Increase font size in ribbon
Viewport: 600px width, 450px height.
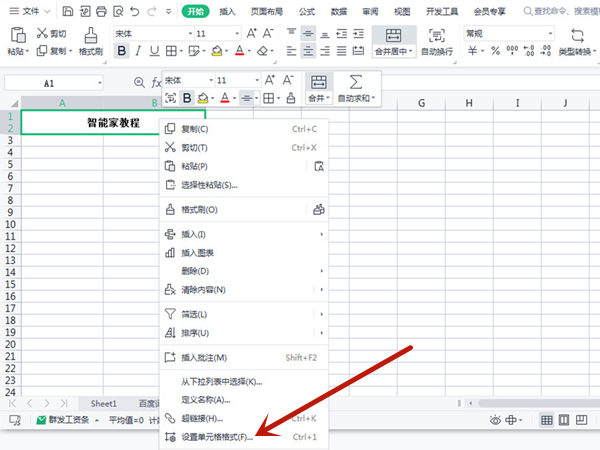[251, 33]
